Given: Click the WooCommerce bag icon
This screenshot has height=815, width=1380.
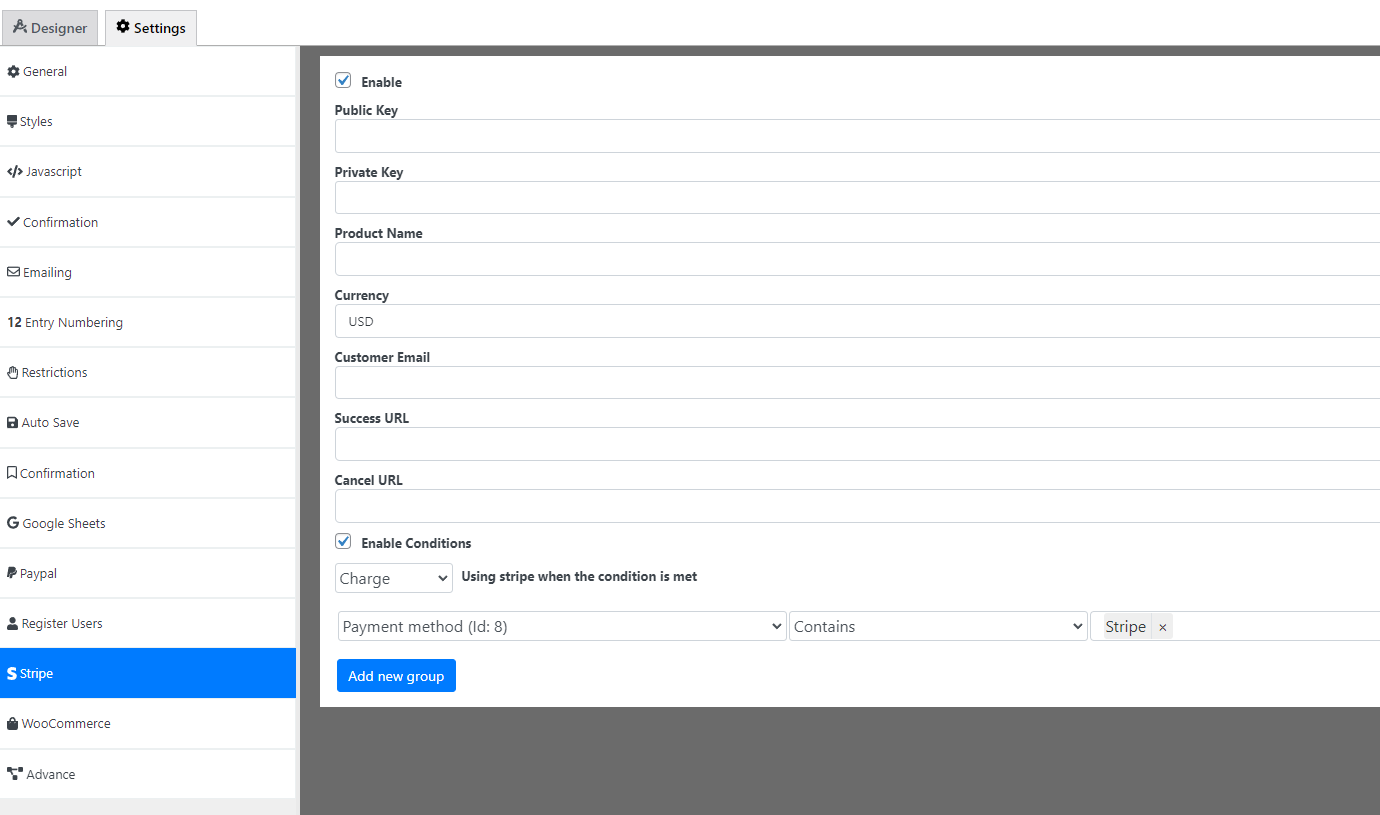Looking at the screenshot, I should click(x=13, y=723).
